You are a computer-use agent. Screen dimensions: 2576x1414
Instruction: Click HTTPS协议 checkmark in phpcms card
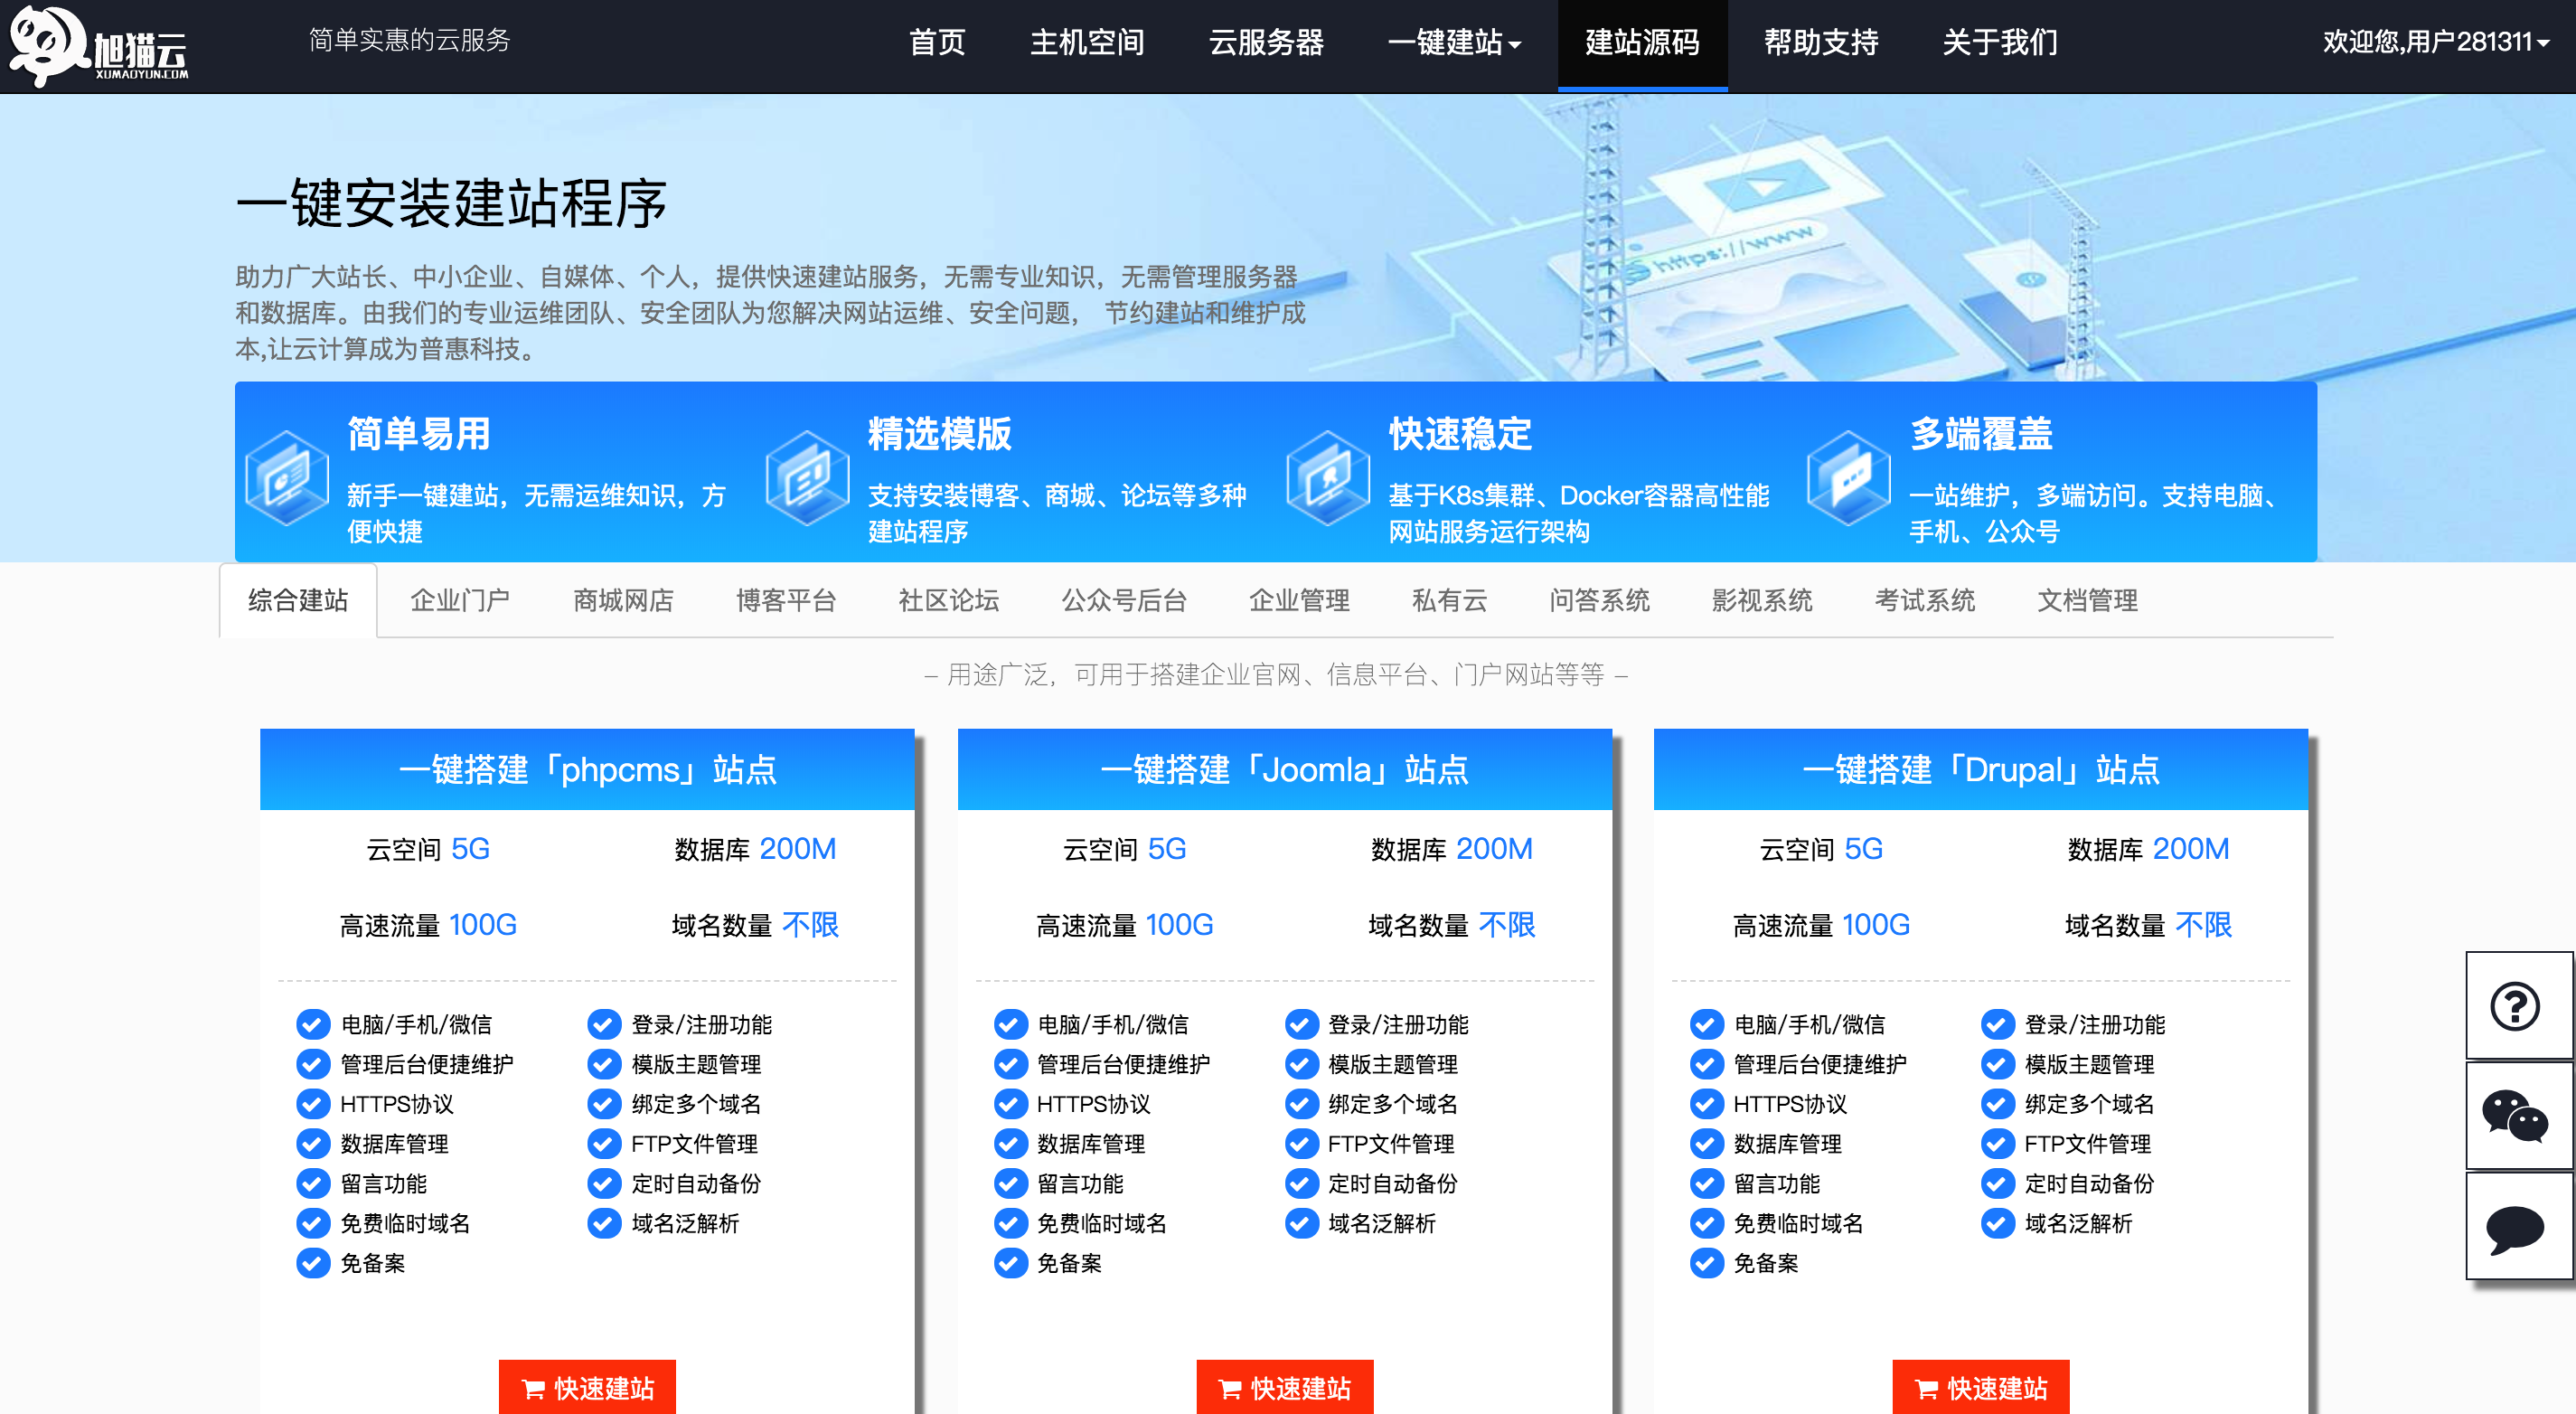click(313, 1104)
